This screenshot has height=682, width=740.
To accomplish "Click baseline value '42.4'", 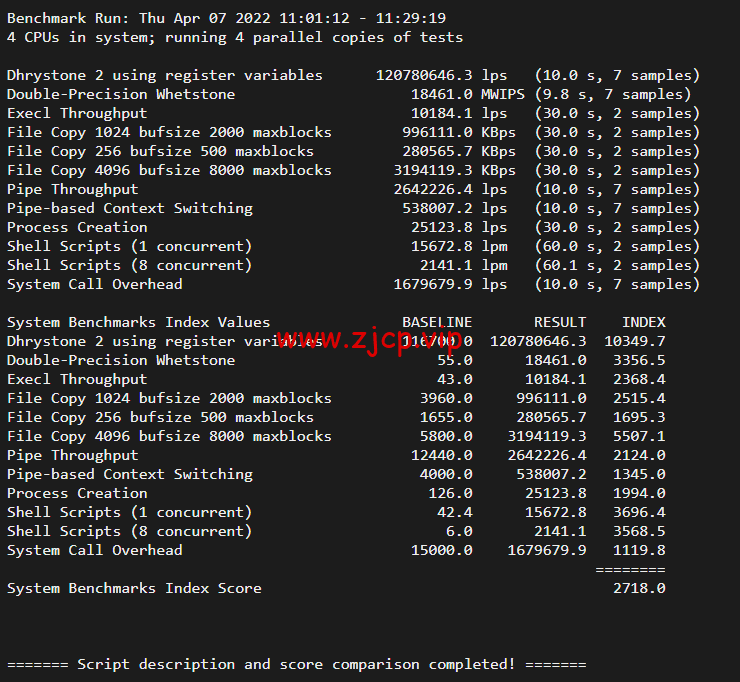I will point(454,513).
